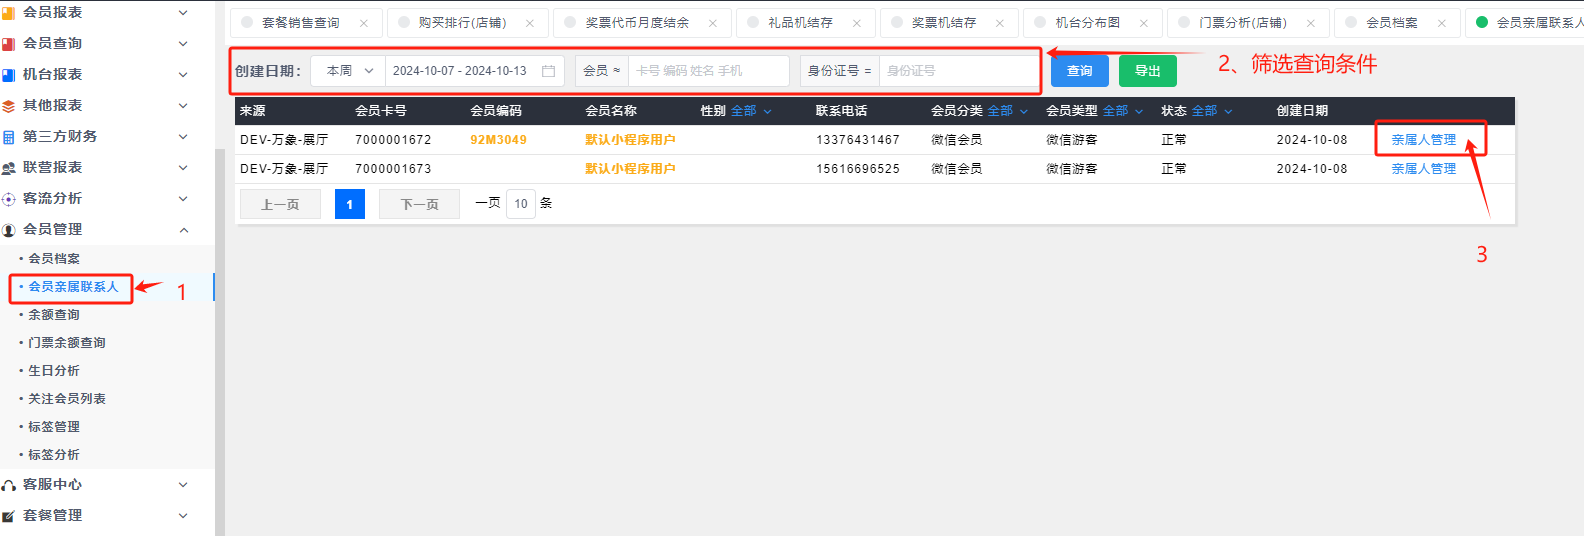Close the 奖票代币月度结余 tab
Image resolution: width=1584 pixels, height=536 pixels.
coord(713,23)
